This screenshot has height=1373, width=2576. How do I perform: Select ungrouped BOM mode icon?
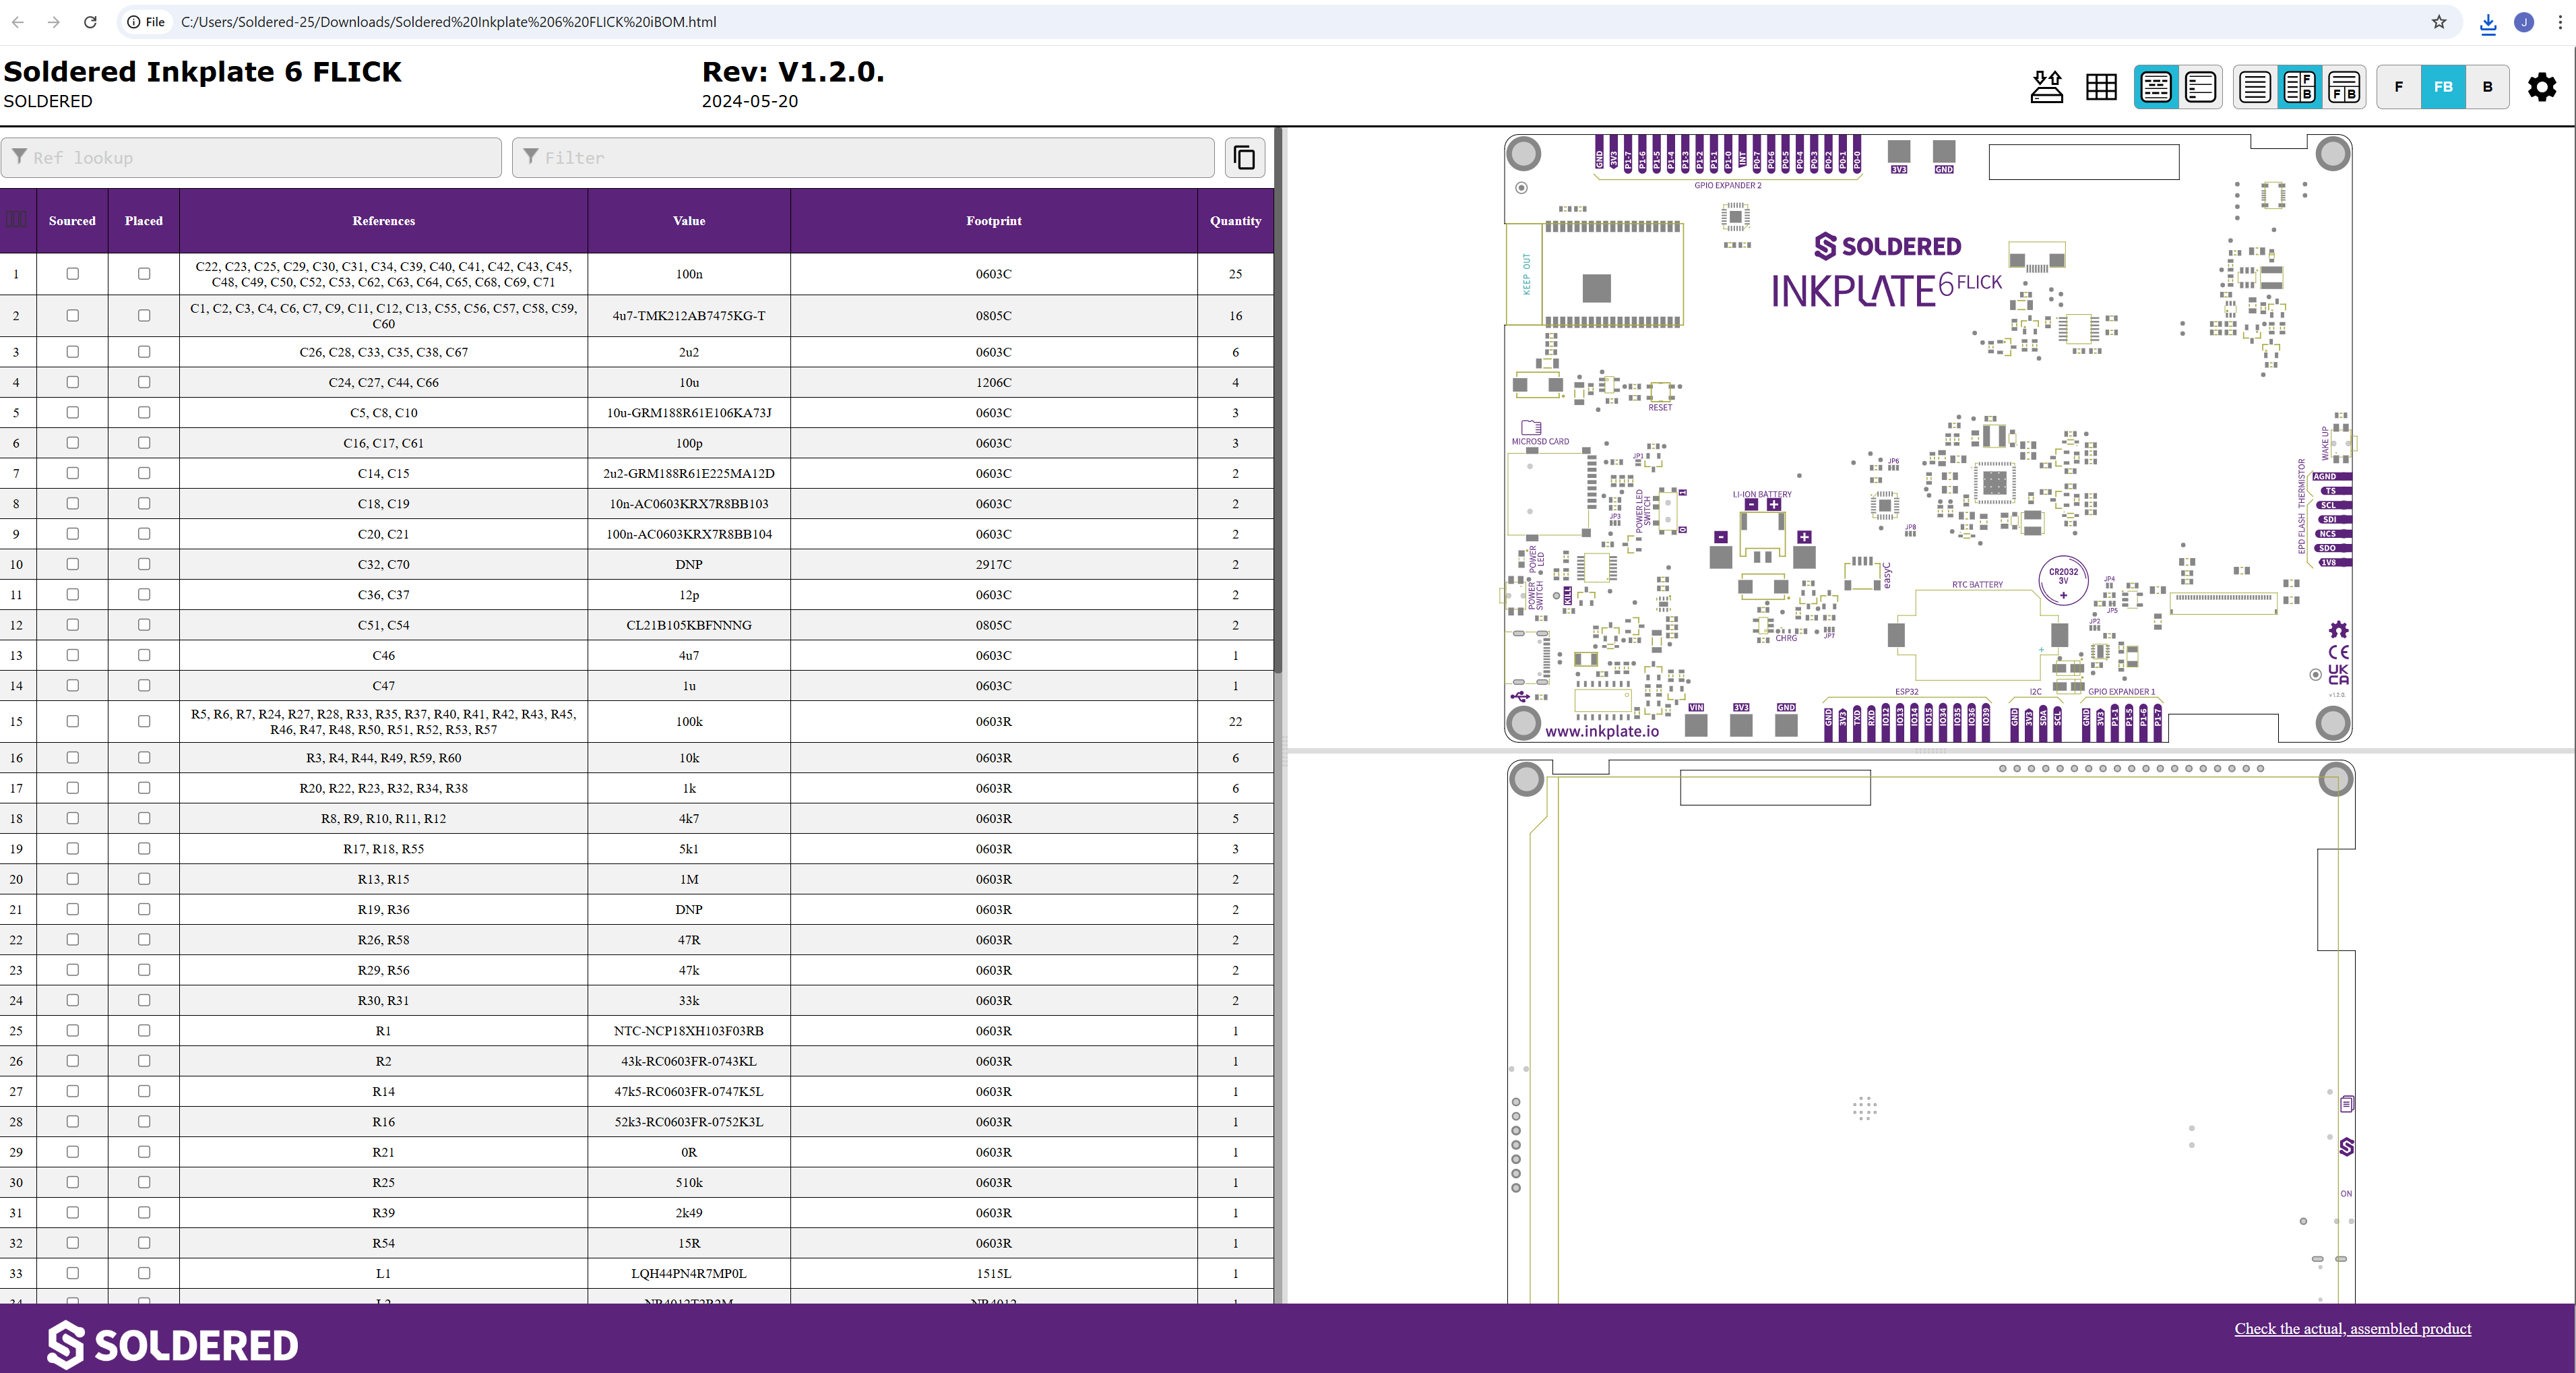pyautogui.click(x=2200, y=87)
